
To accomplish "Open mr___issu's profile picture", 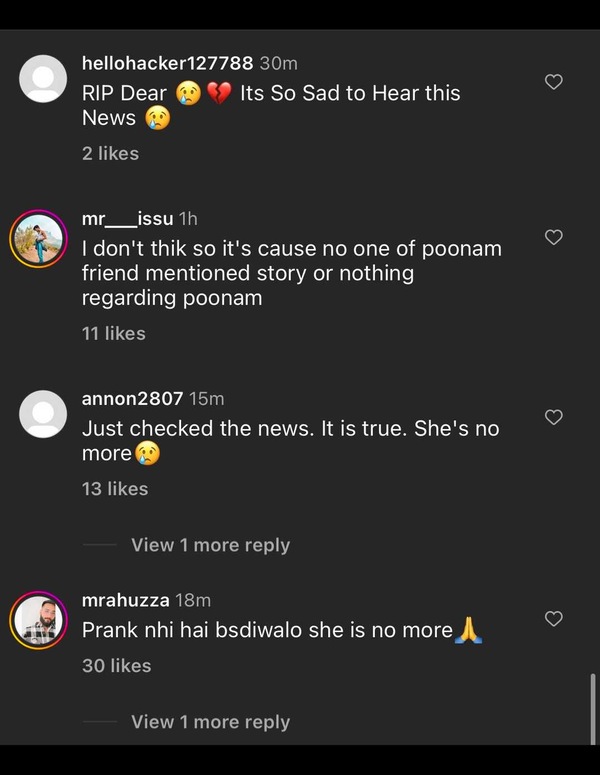I will coord(39,240).
